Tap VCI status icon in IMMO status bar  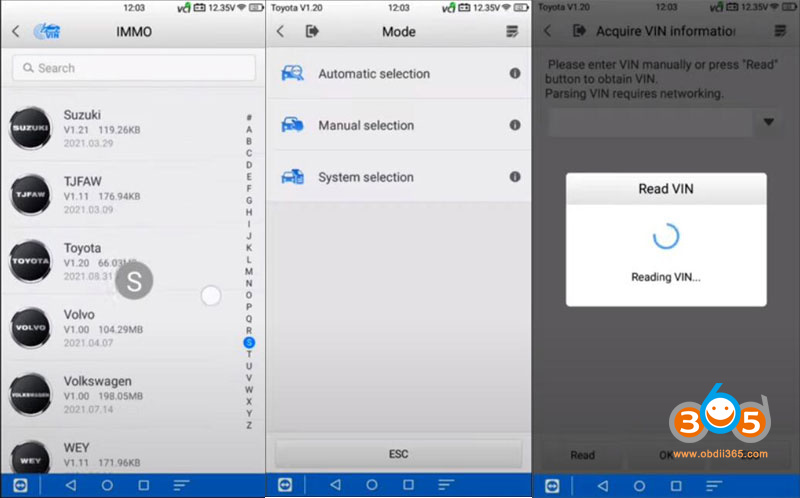point(184,8)
